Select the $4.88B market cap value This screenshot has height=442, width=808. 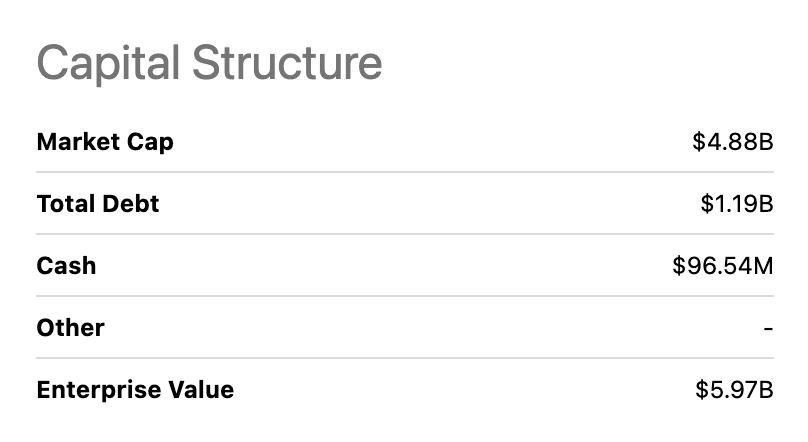(x=733, y=142)
